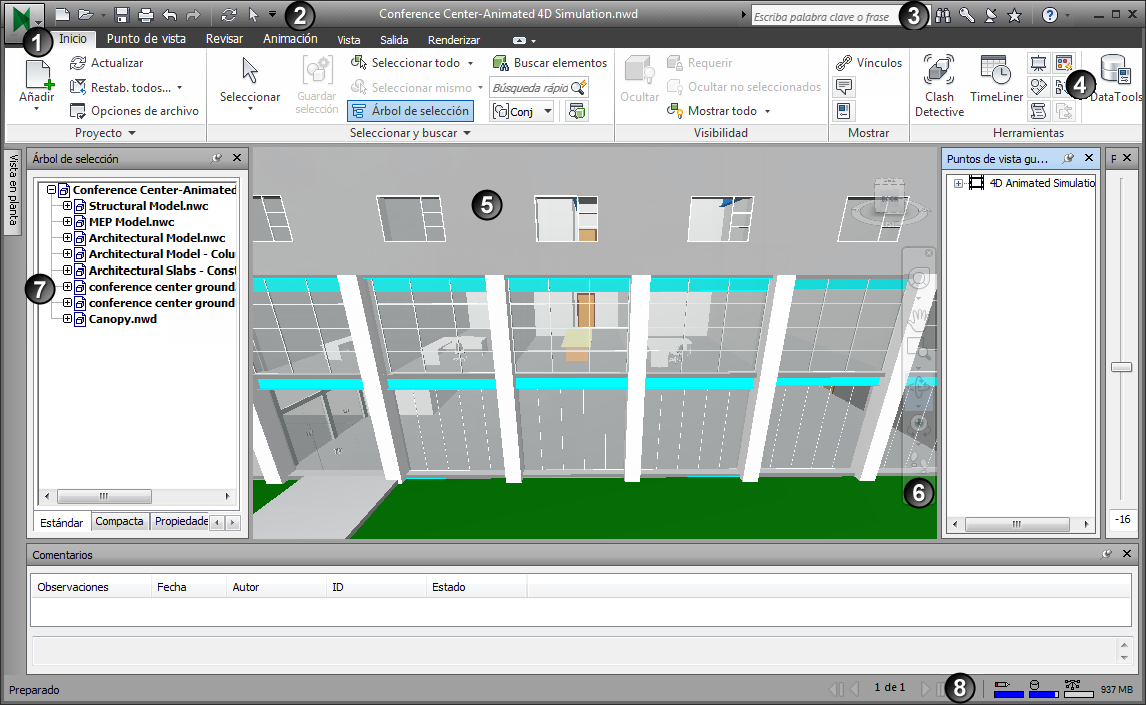Screen dimensions: 1146x705
Task: Open the Seleccionar todo dropdown arrow
Action: [x=471, y=64]
